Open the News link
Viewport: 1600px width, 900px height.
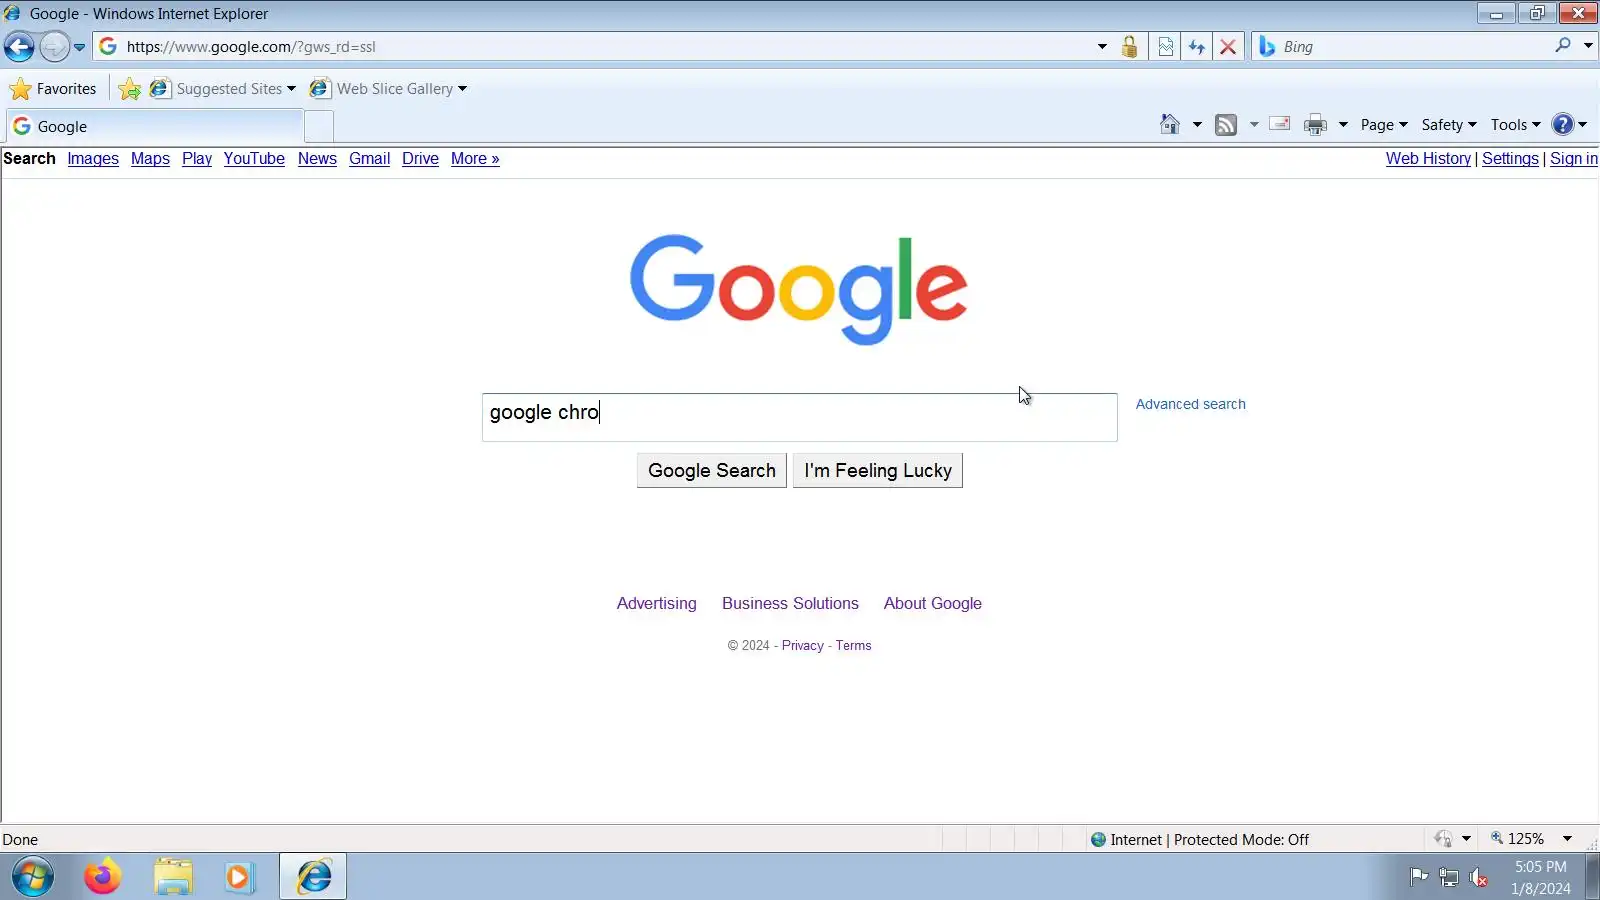317,159
